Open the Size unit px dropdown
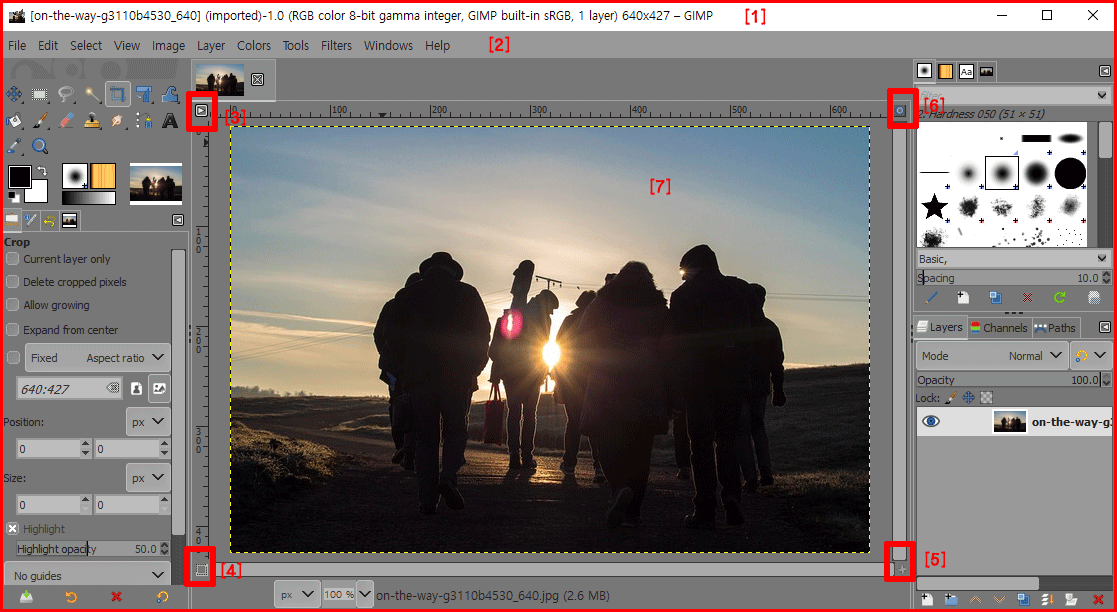Viewport: 1117px width, 612px height. 148,478
